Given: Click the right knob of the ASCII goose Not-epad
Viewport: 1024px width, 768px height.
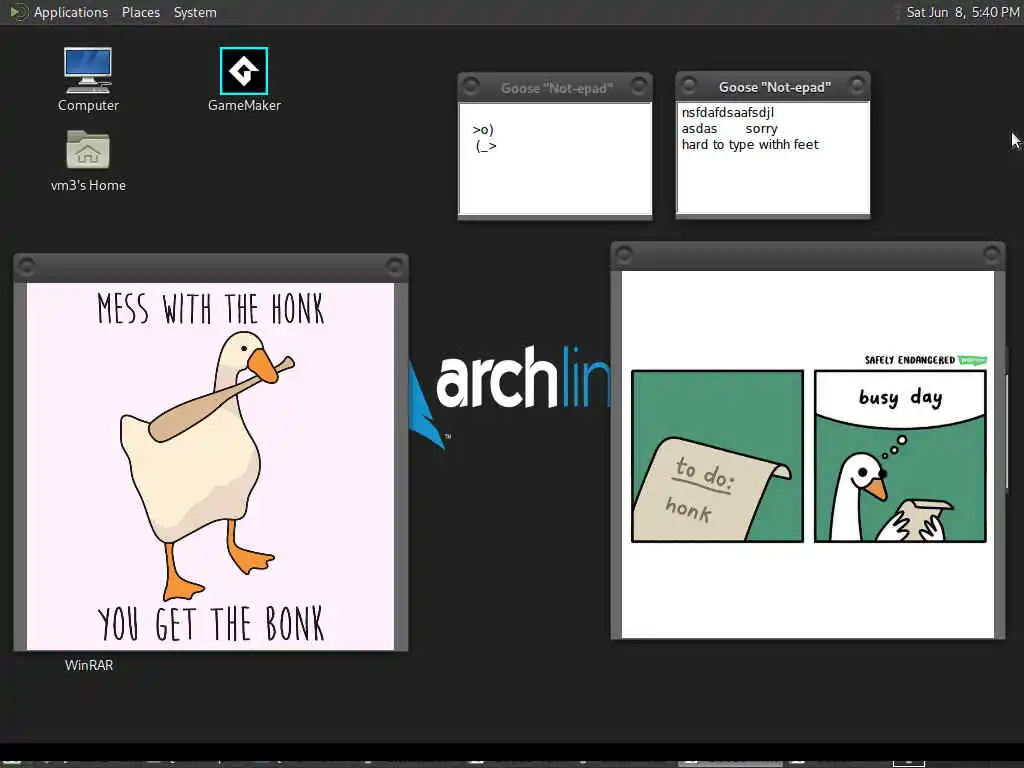Looking at the screenshot, I should (639, 86).
